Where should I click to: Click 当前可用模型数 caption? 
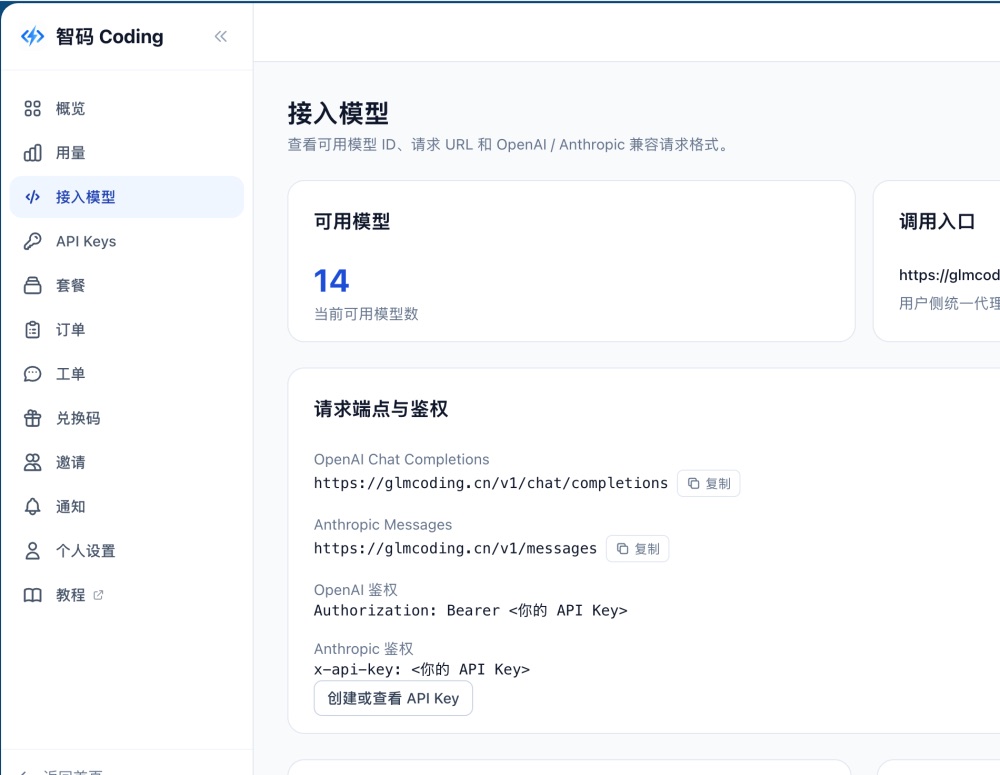366,314
